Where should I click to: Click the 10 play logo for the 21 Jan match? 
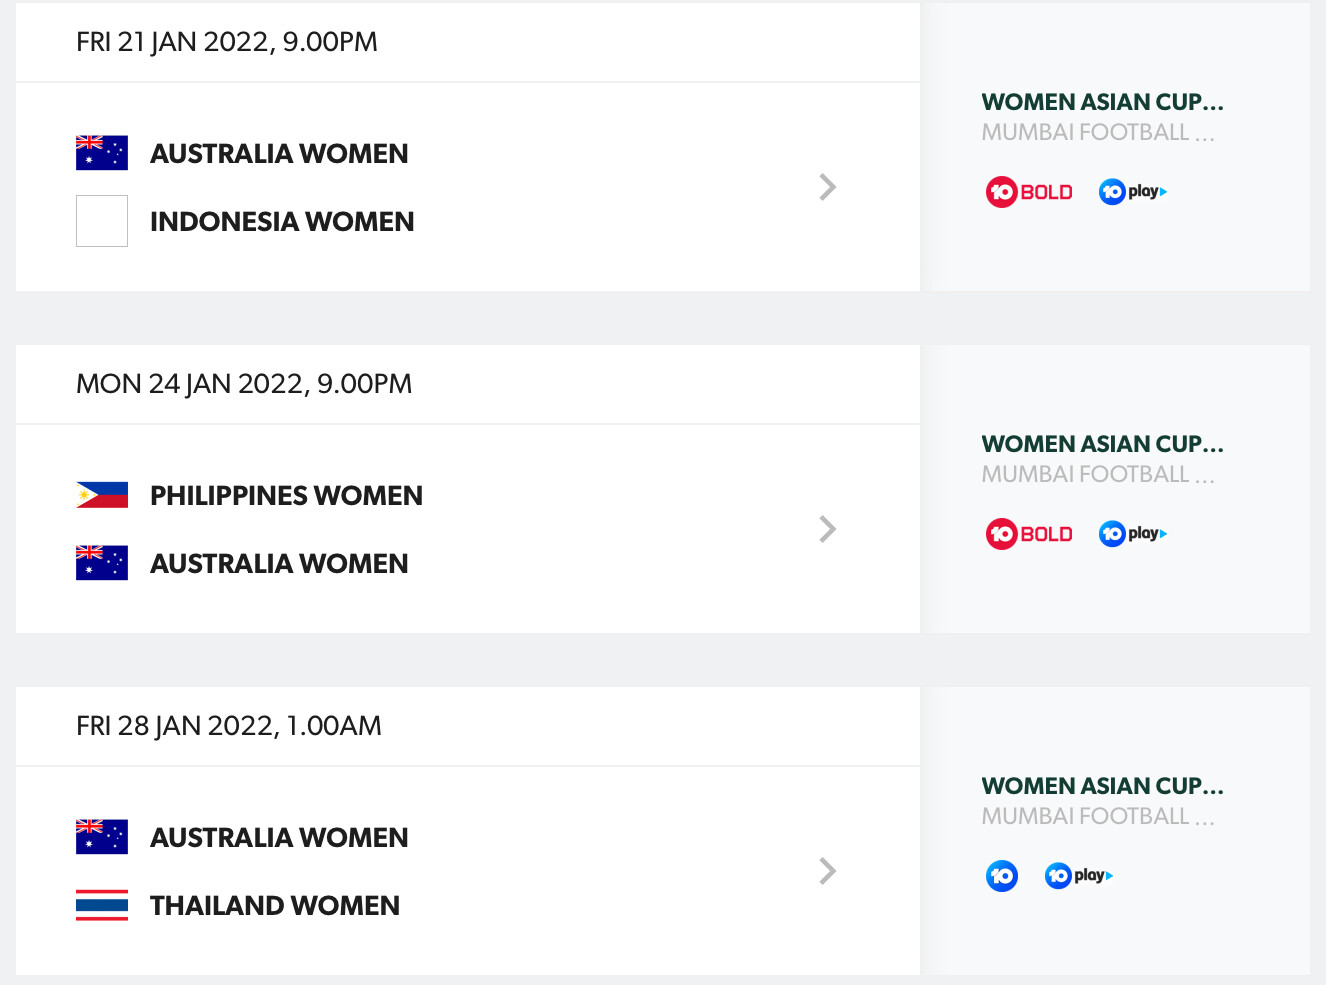click(1133, 192)
